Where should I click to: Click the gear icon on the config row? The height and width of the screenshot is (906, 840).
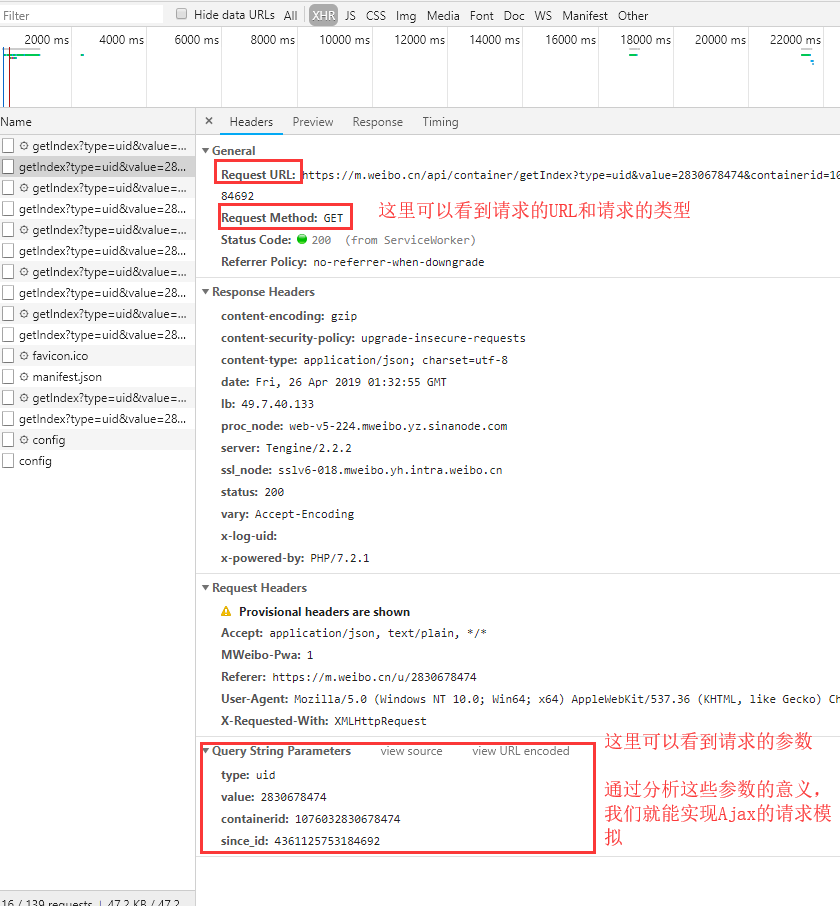coord(24,440)
